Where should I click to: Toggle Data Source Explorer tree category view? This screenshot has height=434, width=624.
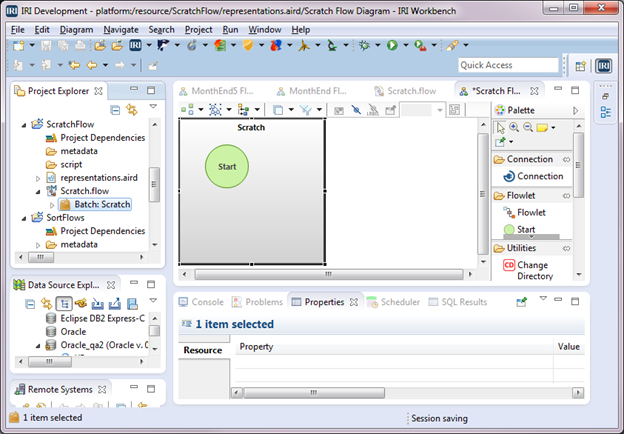[64, 304]
